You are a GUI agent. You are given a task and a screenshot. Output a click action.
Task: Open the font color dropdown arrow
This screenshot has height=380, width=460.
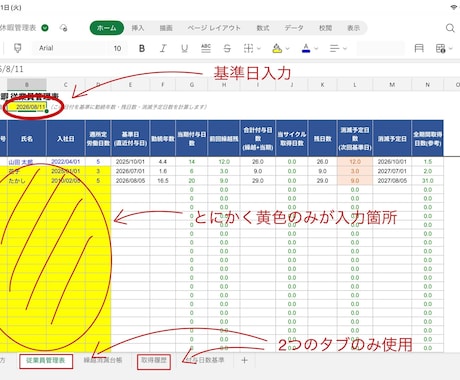coord(316,49)
